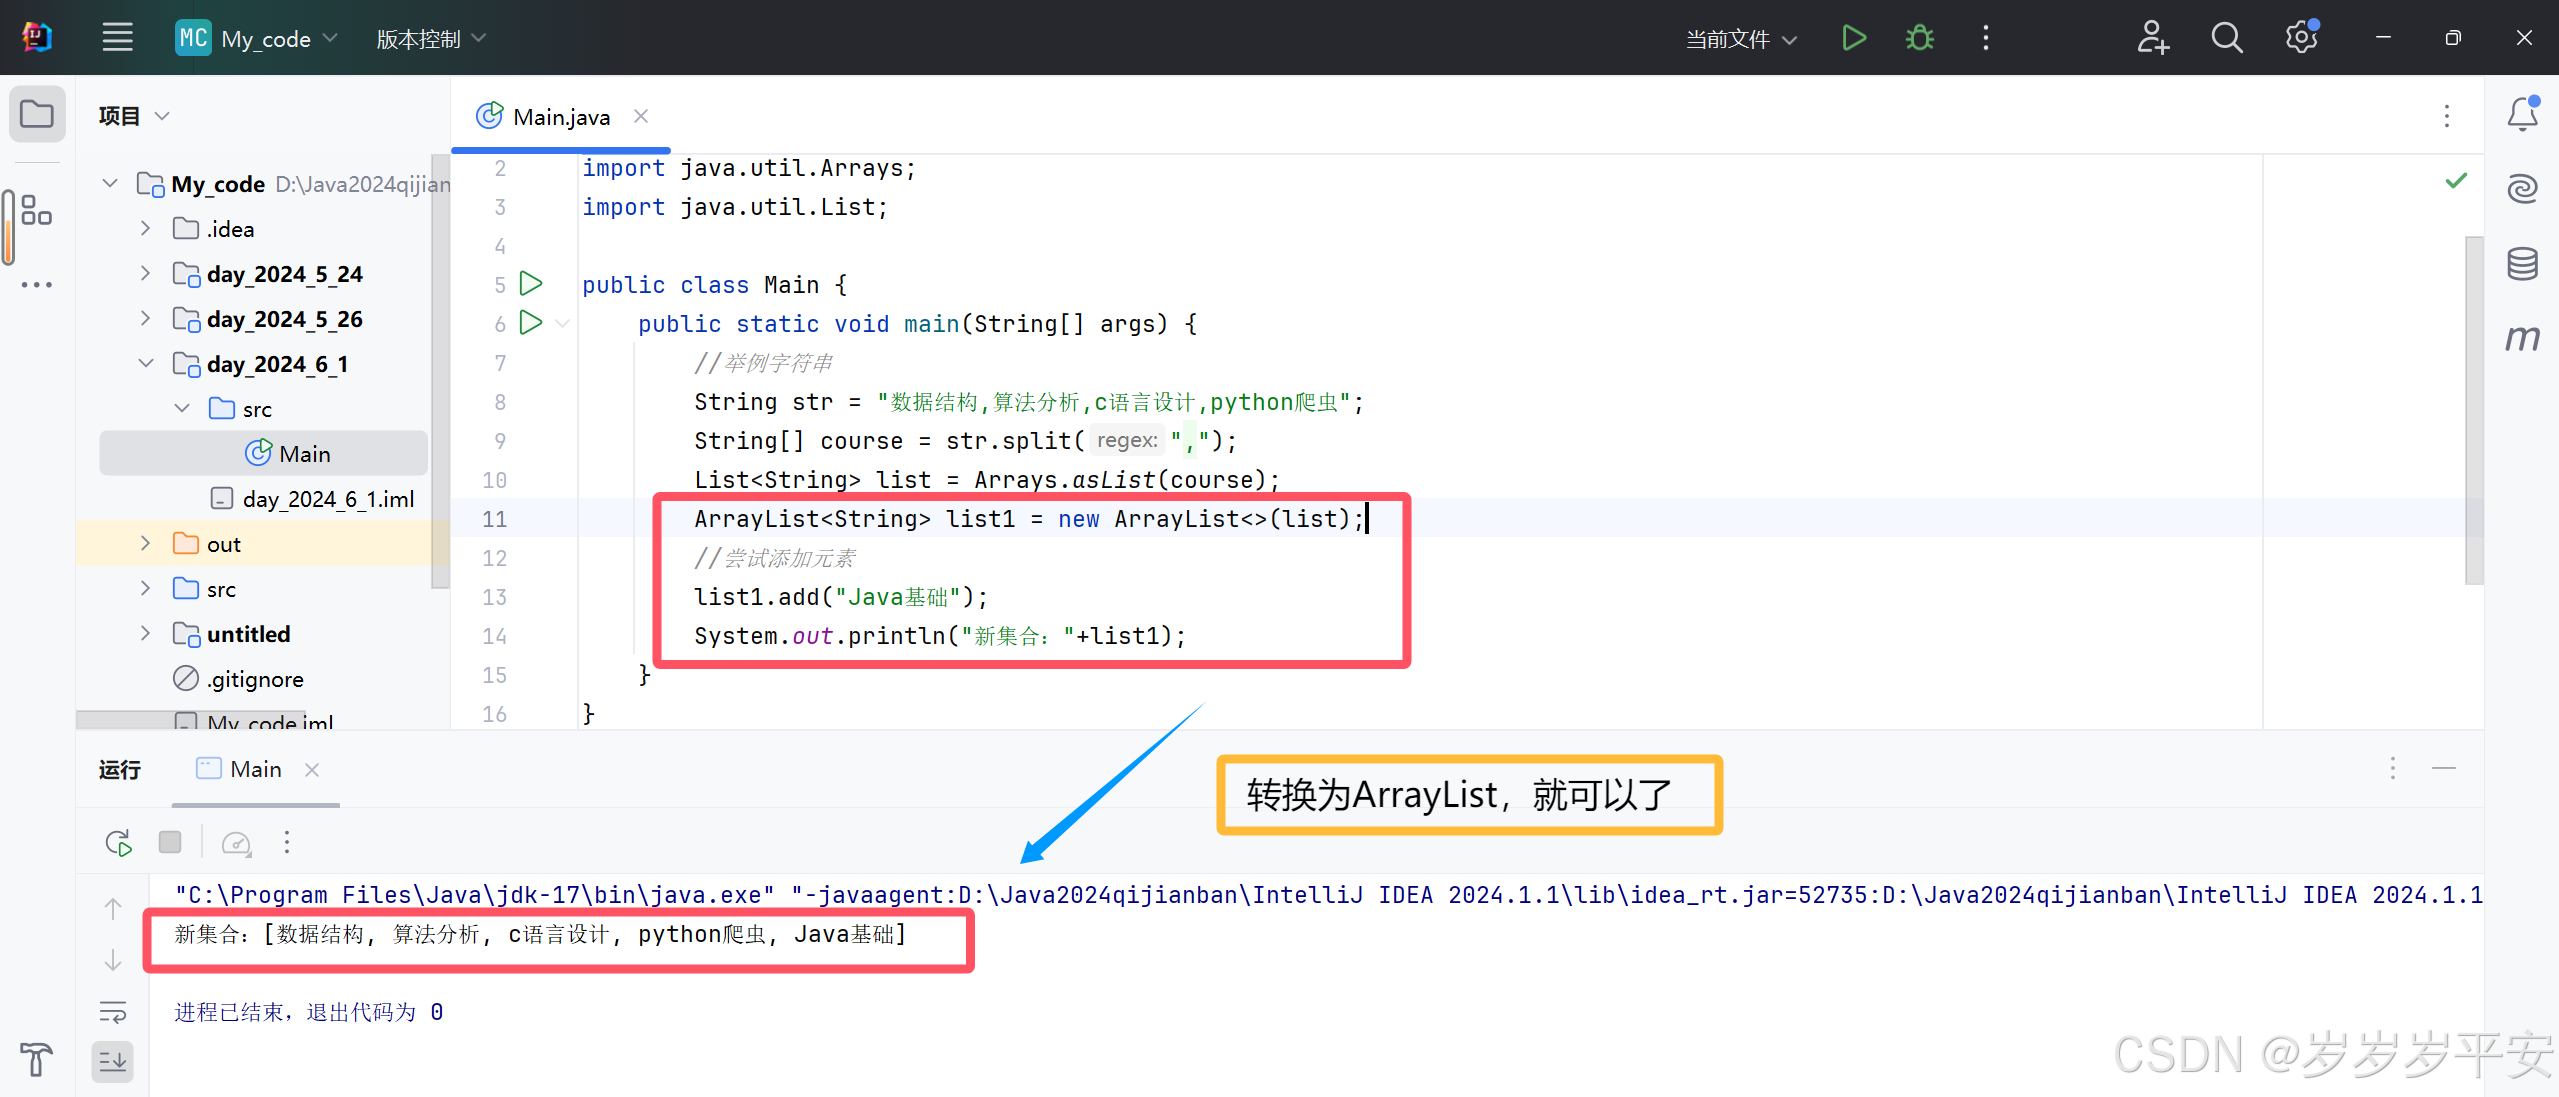The image size is (2559, 1097).
Task: Open the AI Assistant spiral icon
Action: click(x=2522, y=188)
